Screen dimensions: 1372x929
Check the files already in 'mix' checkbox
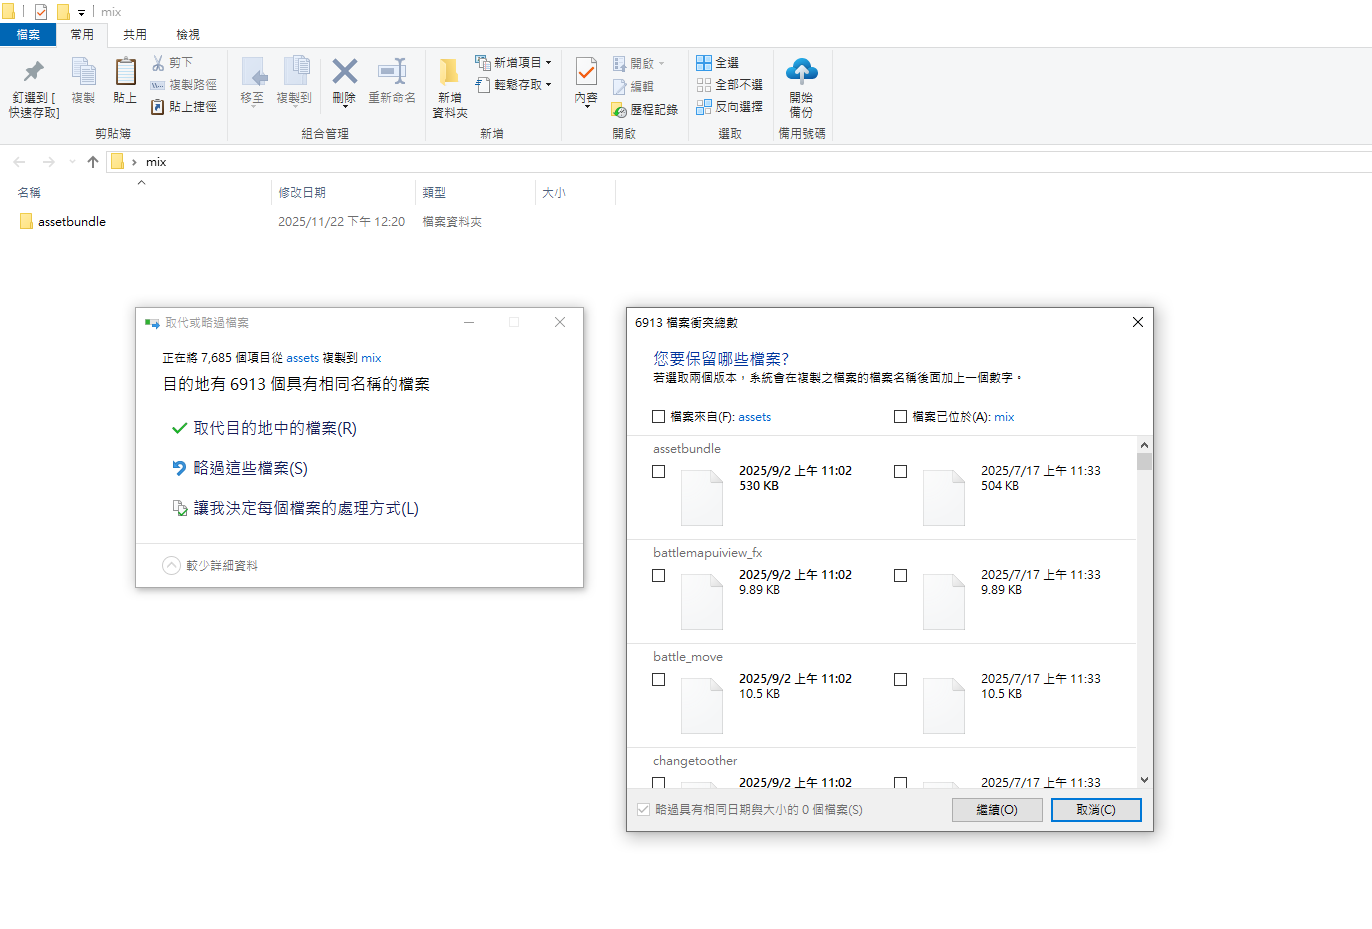pos(900,417)
